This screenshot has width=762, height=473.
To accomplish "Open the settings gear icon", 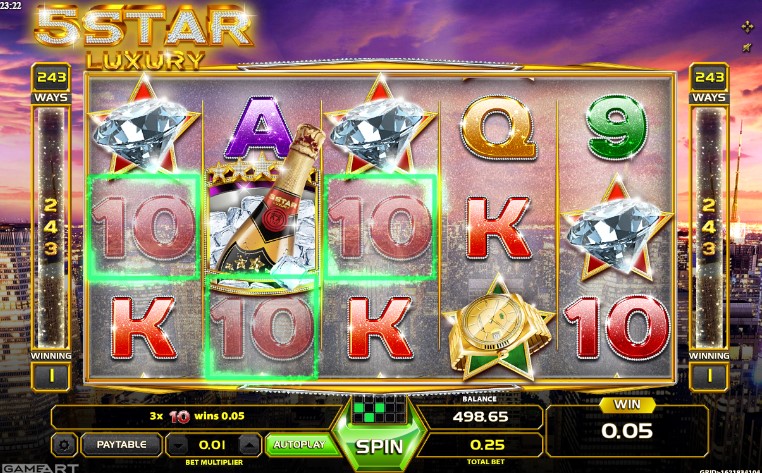I will click(65, 445).
